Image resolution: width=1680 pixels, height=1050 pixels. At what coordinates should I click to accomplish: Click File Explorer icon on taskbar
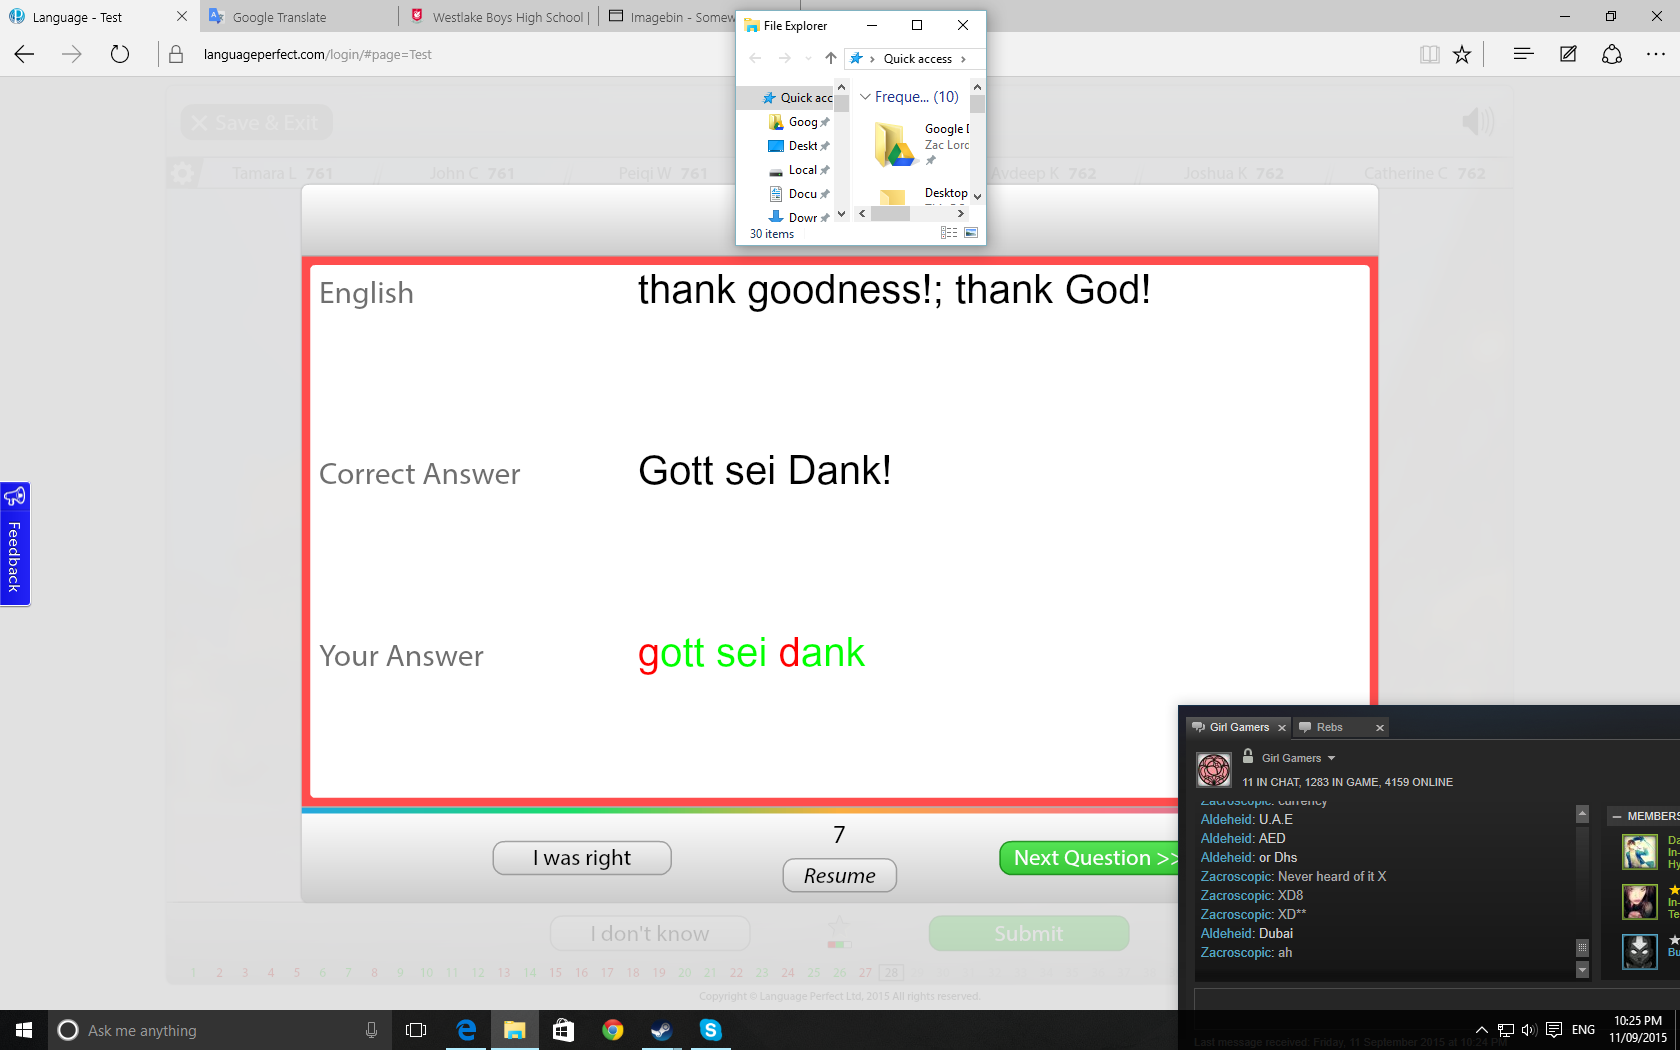(515, 1030)
